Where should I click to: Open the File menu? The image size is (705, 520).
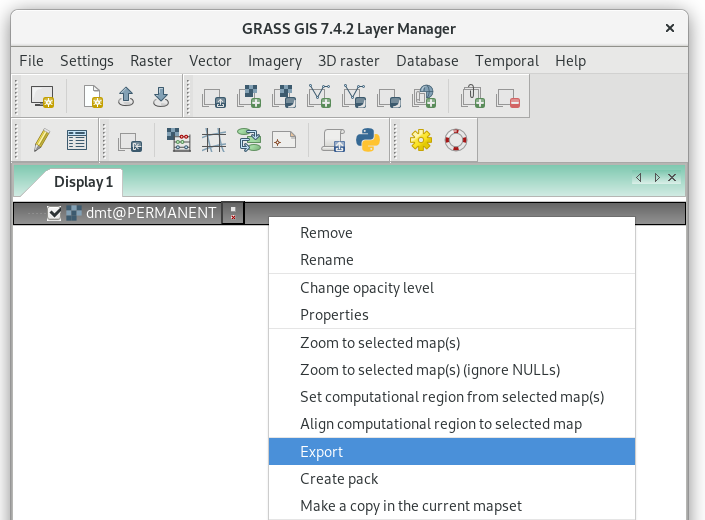tap(31, 61)
